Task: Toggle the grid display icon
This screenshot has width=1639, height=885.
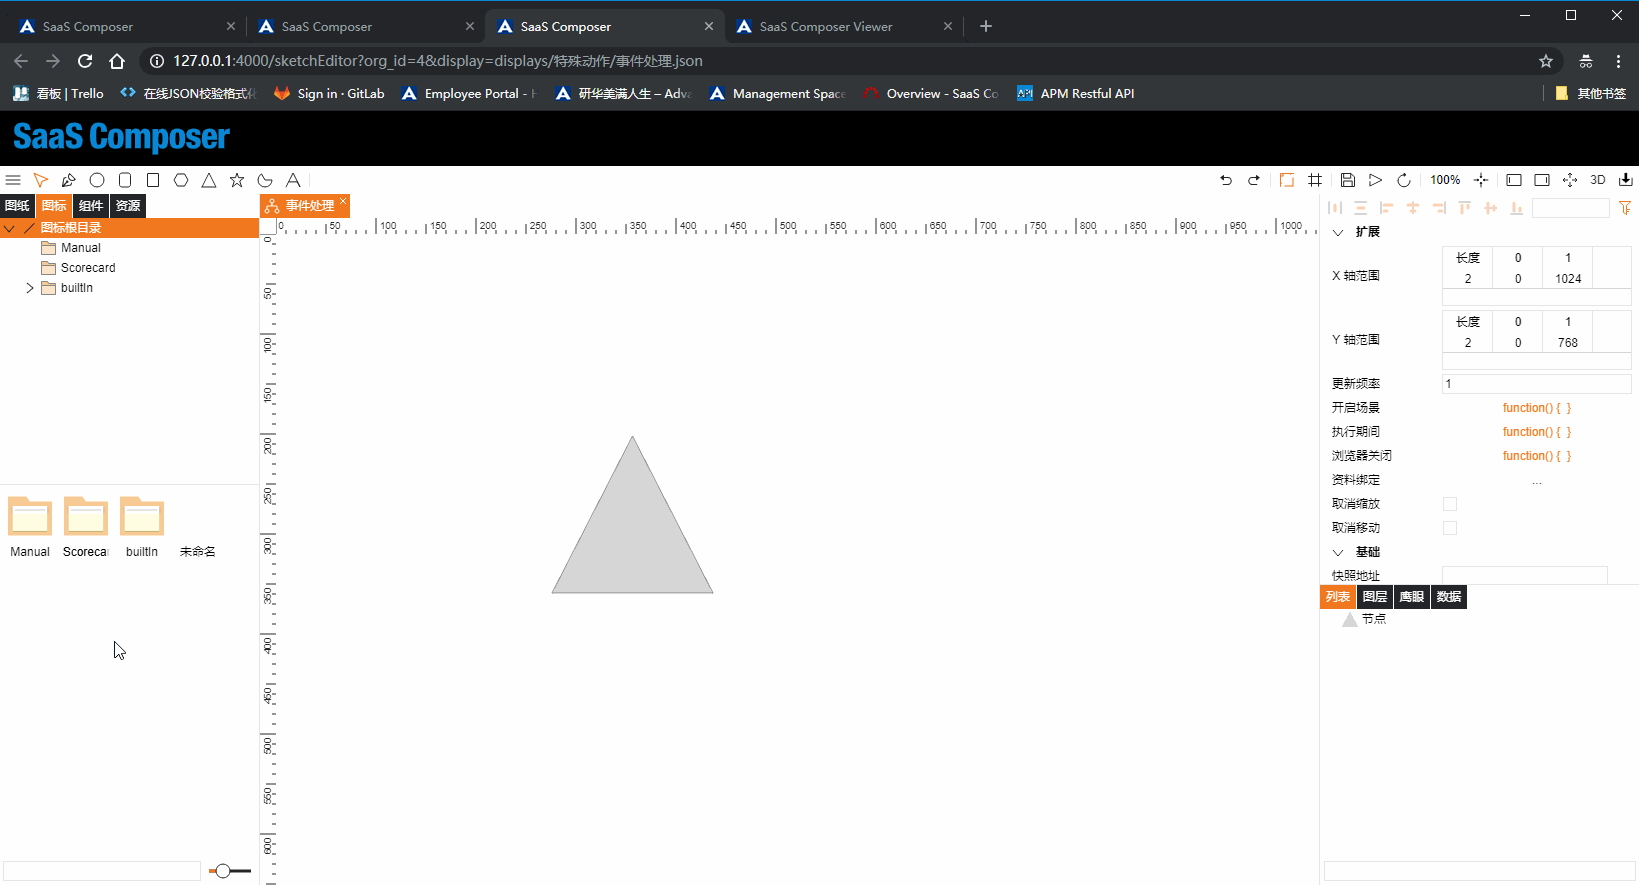Action: coord(1315,180)
